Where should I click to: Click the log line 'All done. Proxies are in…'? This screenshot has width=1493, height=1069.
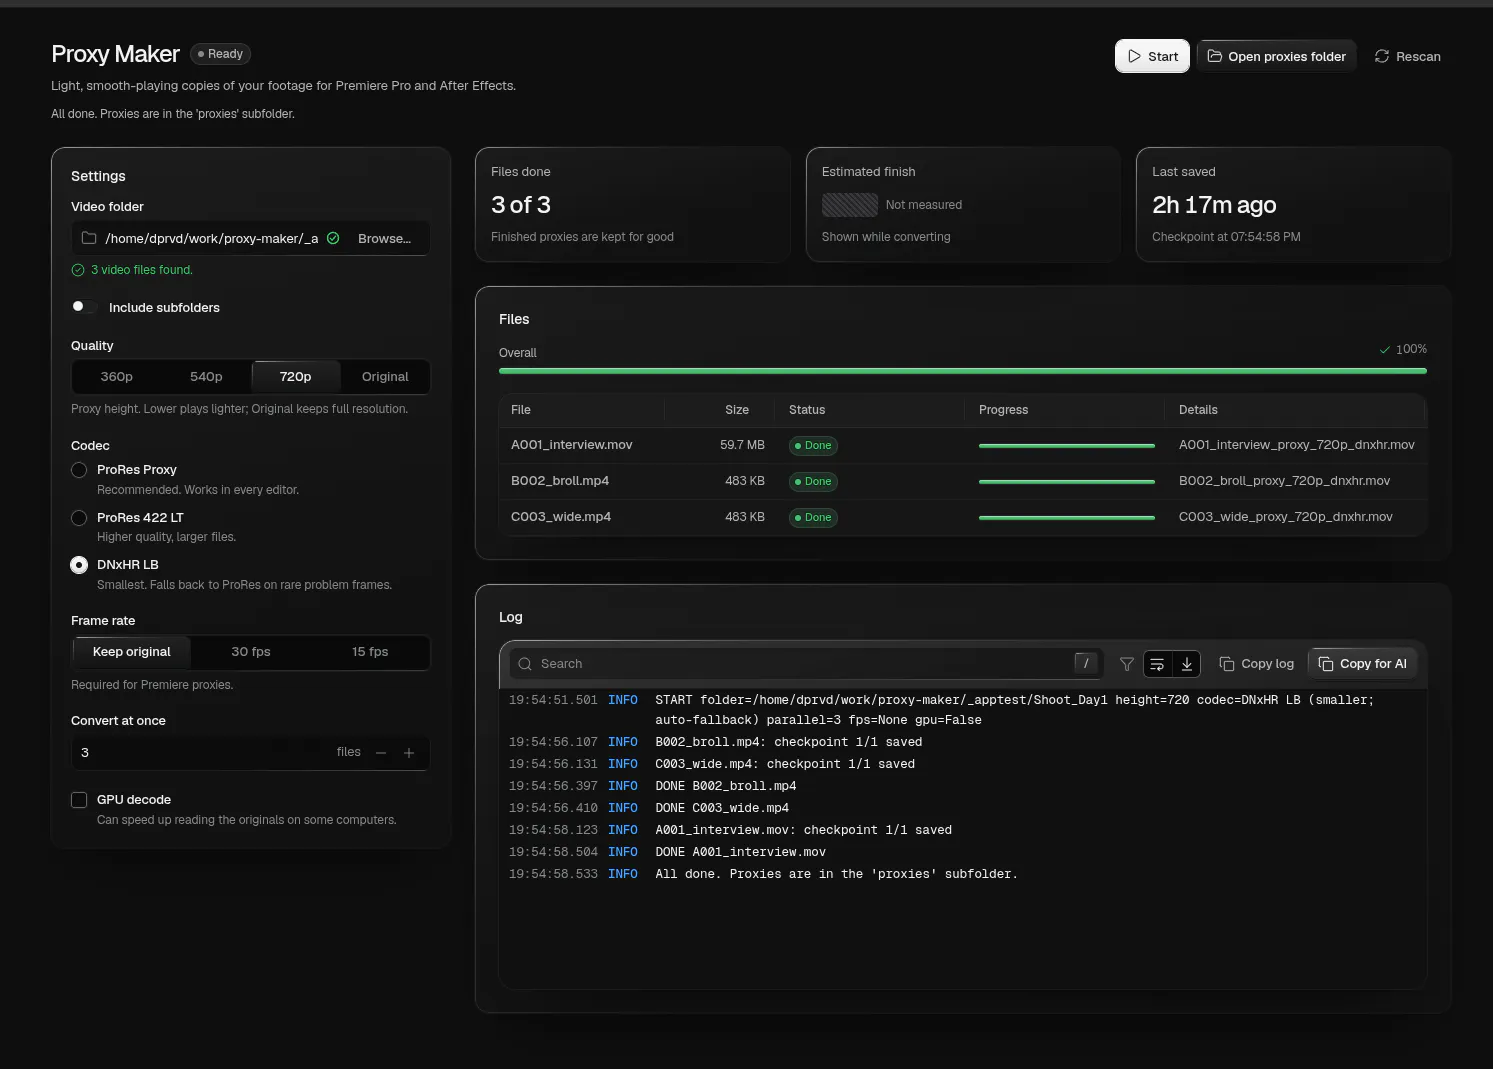click(836, 874)
